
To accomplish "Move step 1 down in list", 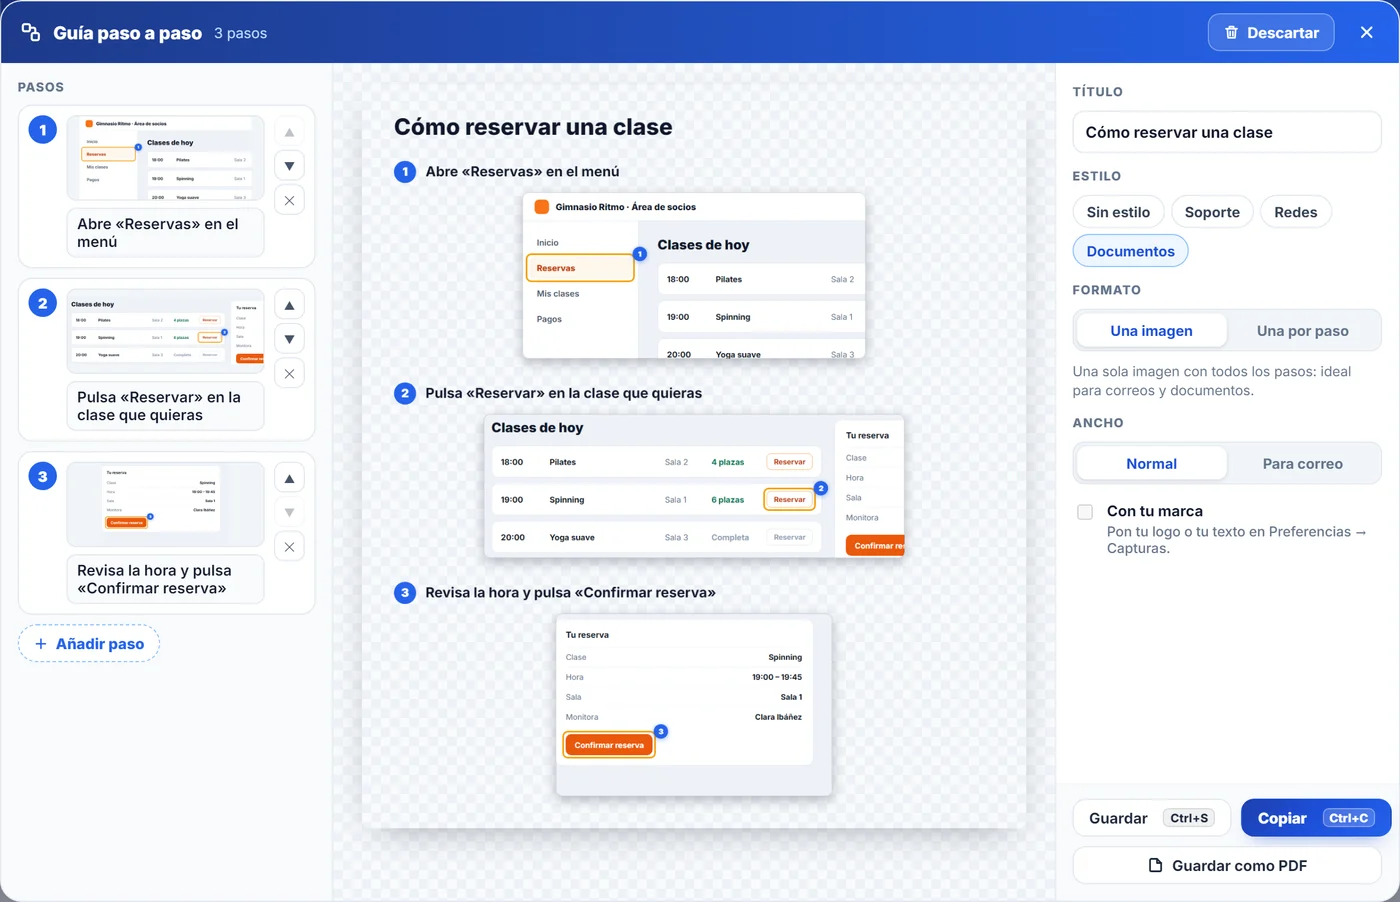I will pos(289,166).
